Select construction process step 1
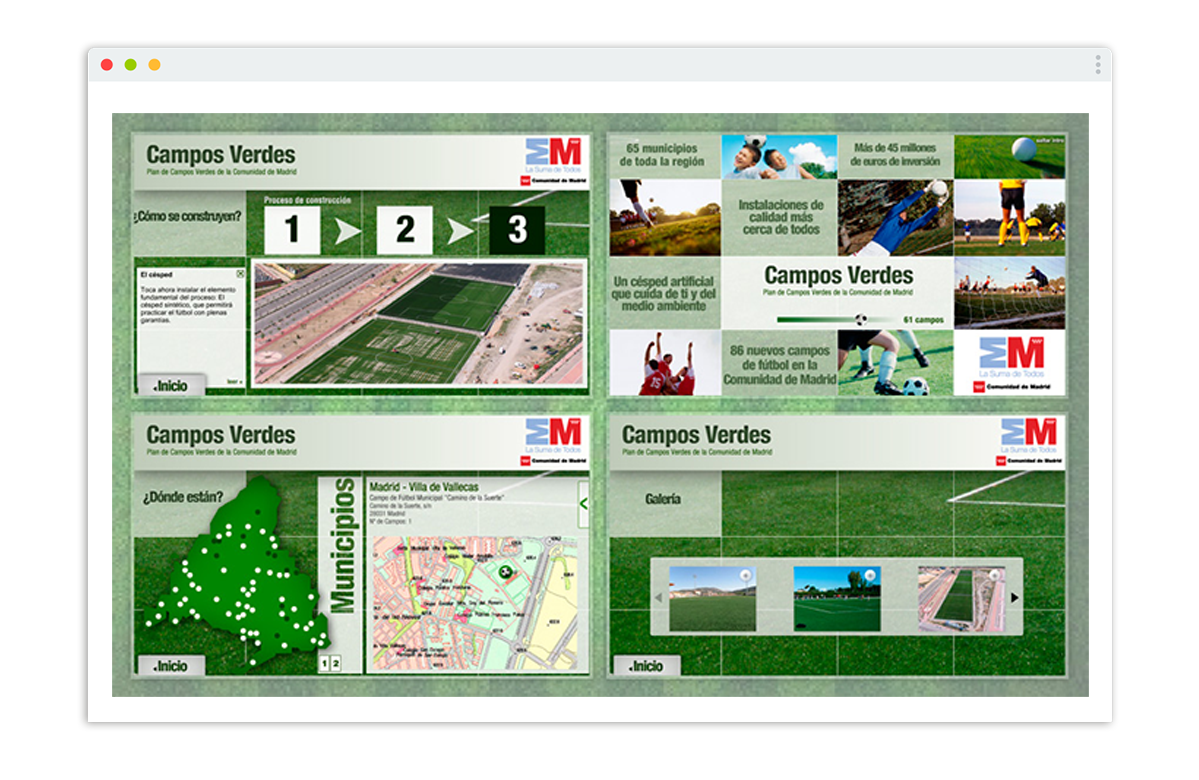The width and height of the screenshot is (1199, 780). pyautogui.click(x=292, y=230)
